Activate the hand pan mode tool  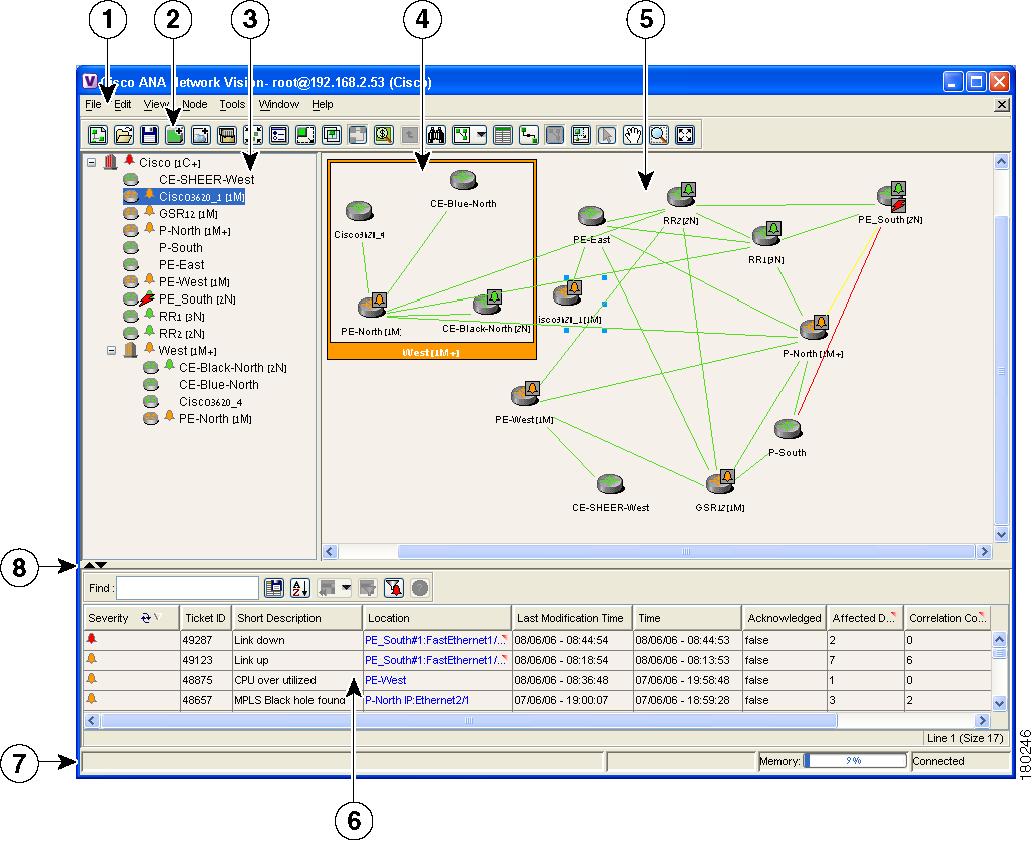click(x=632, y=135)
